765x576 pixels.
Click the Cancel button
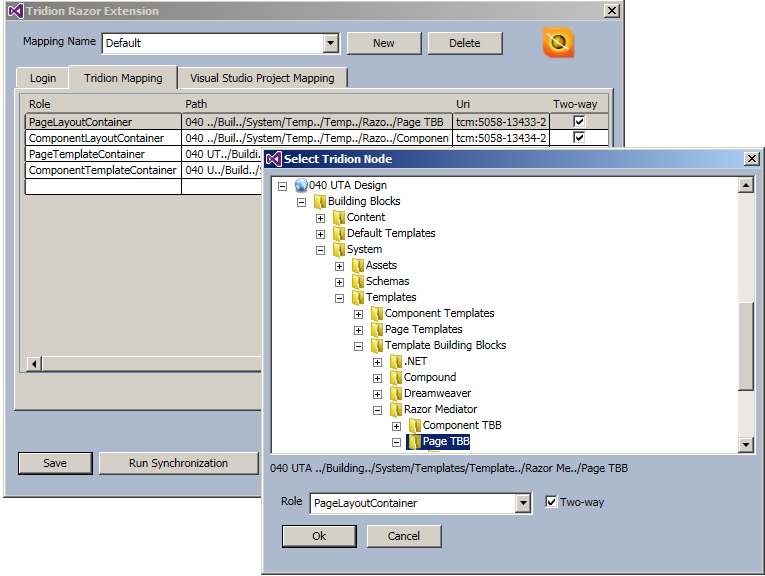(404, 536)
